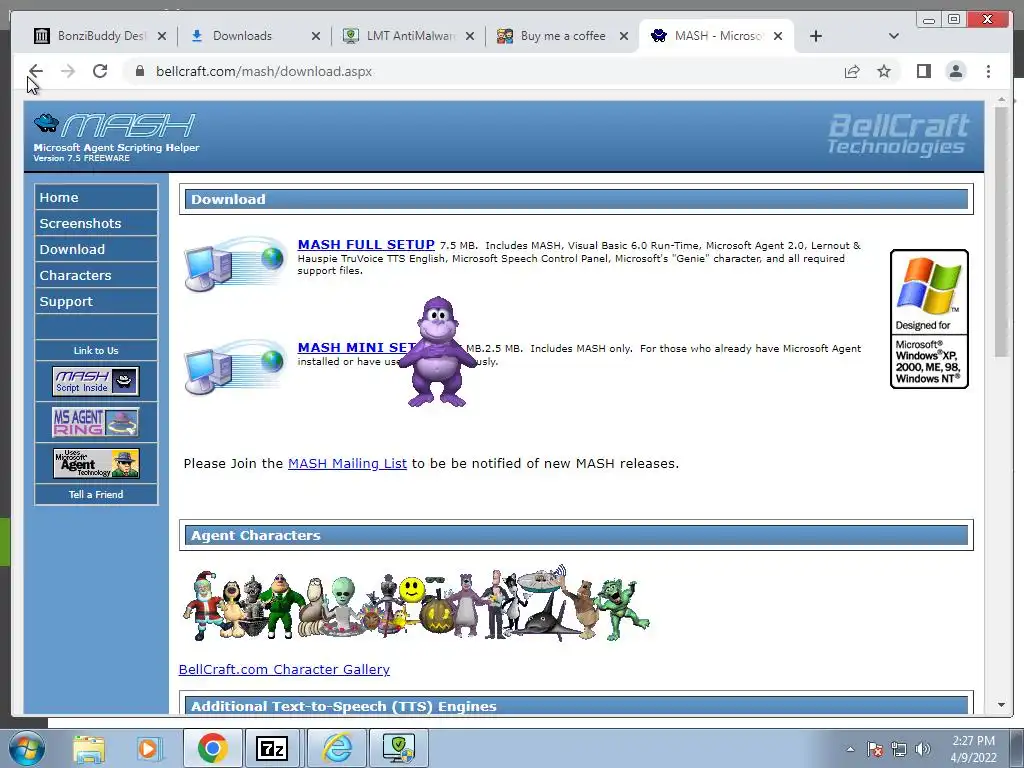
Task: Close the LMT AntiMalware tab
Action: click(x=470, y=36)
